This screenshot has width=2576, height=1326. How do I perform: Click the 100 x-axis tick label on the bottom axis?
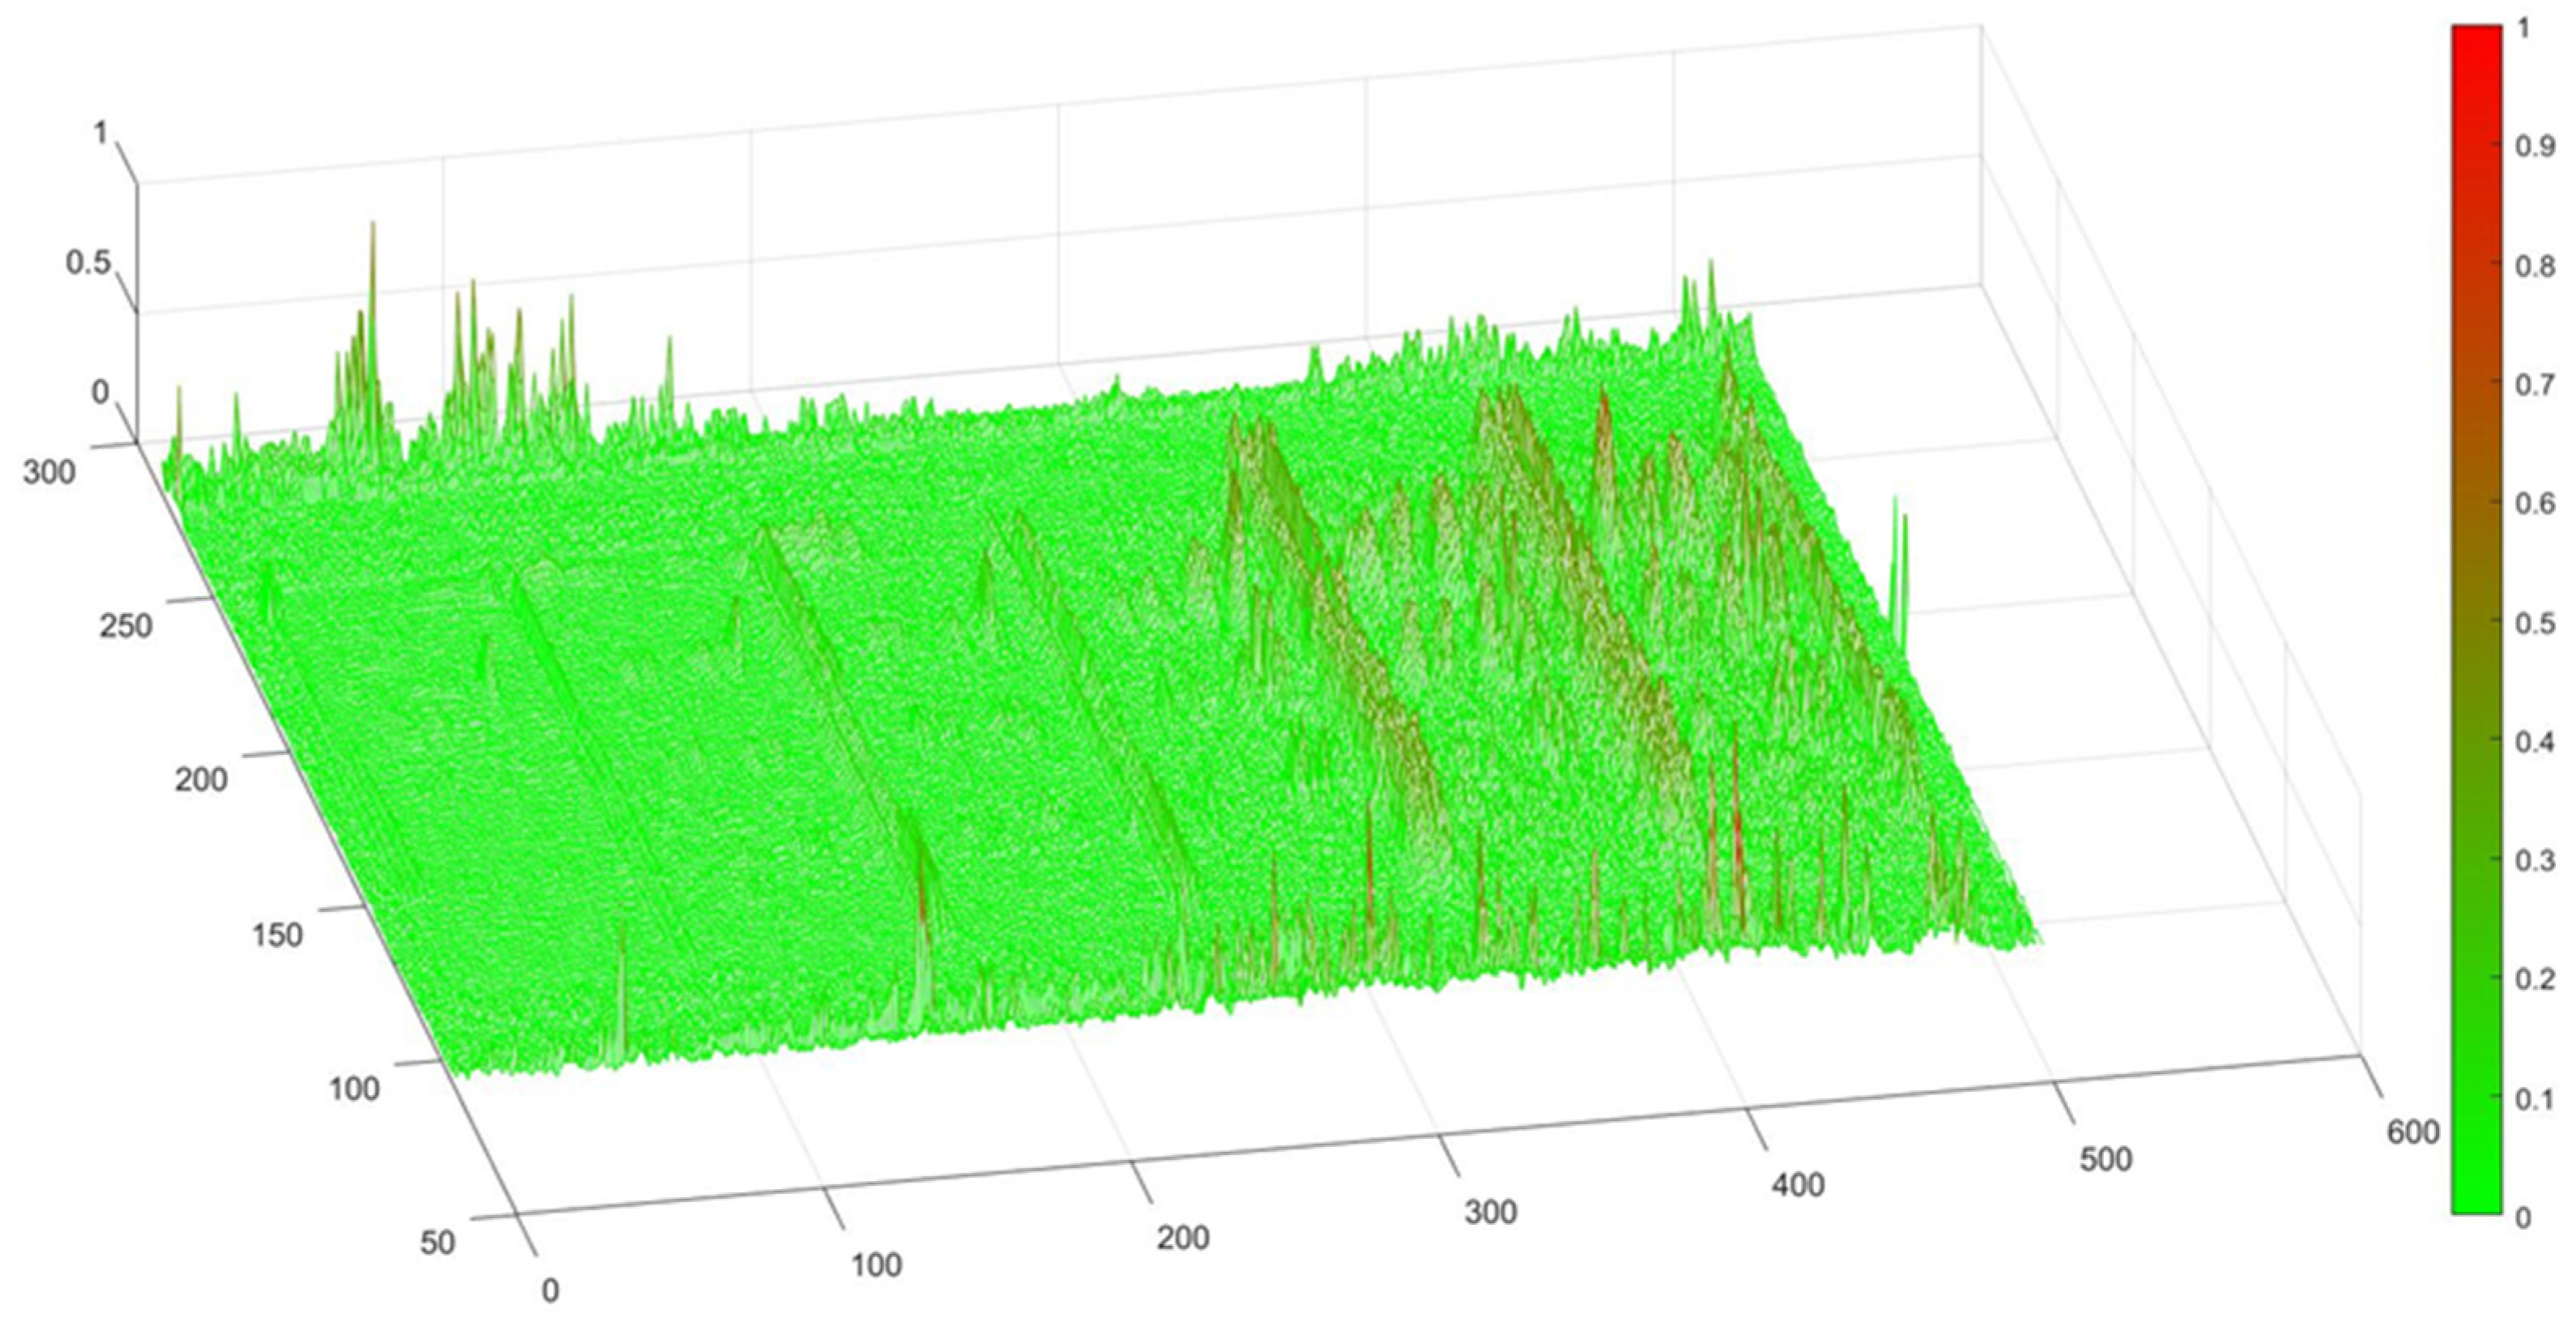point(876,1266)
